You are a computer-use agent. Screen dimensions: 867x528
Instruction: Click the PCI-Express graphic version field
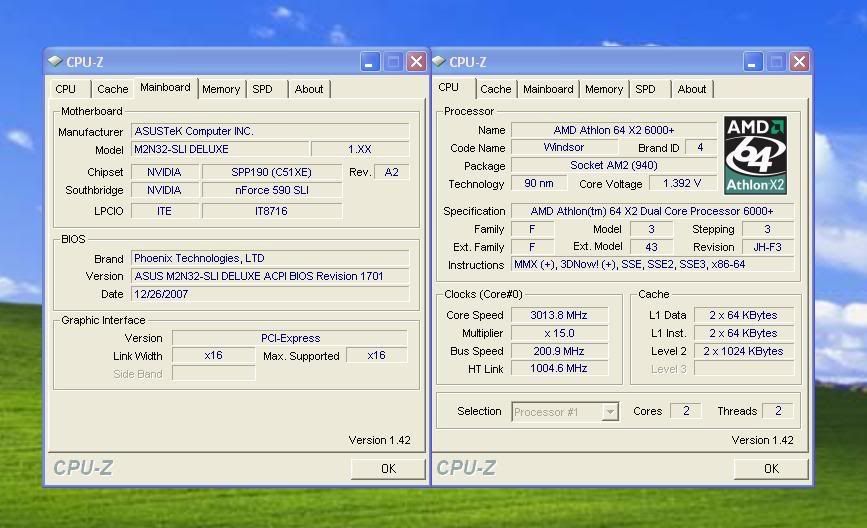[x=290, y=338]
